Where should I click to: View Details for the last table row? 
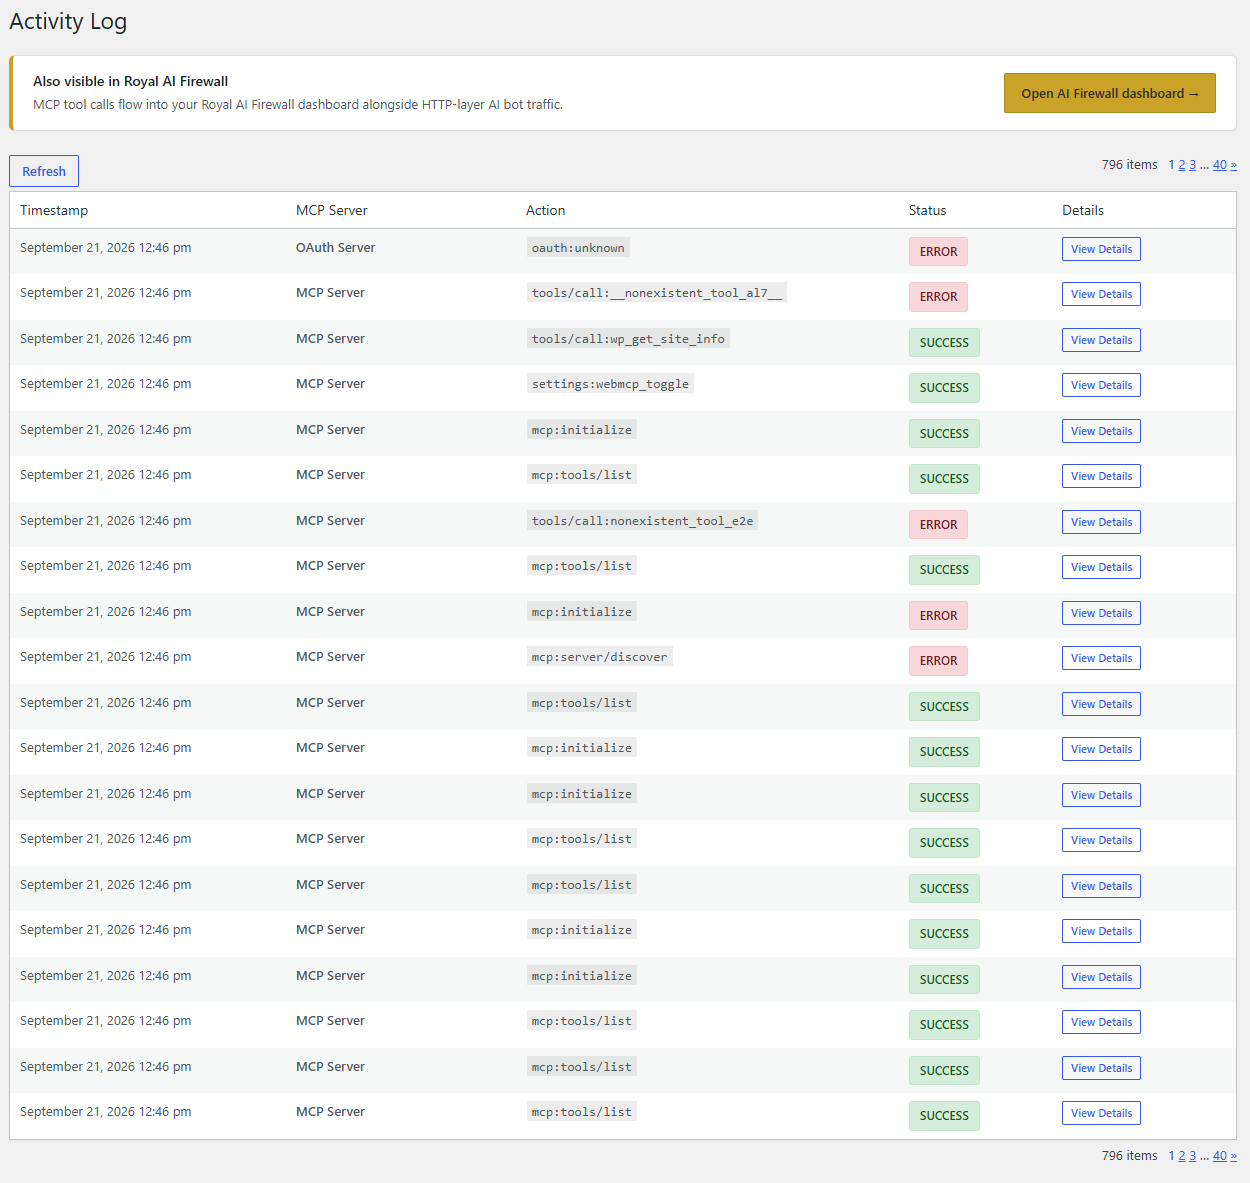coord(1101,1113)
